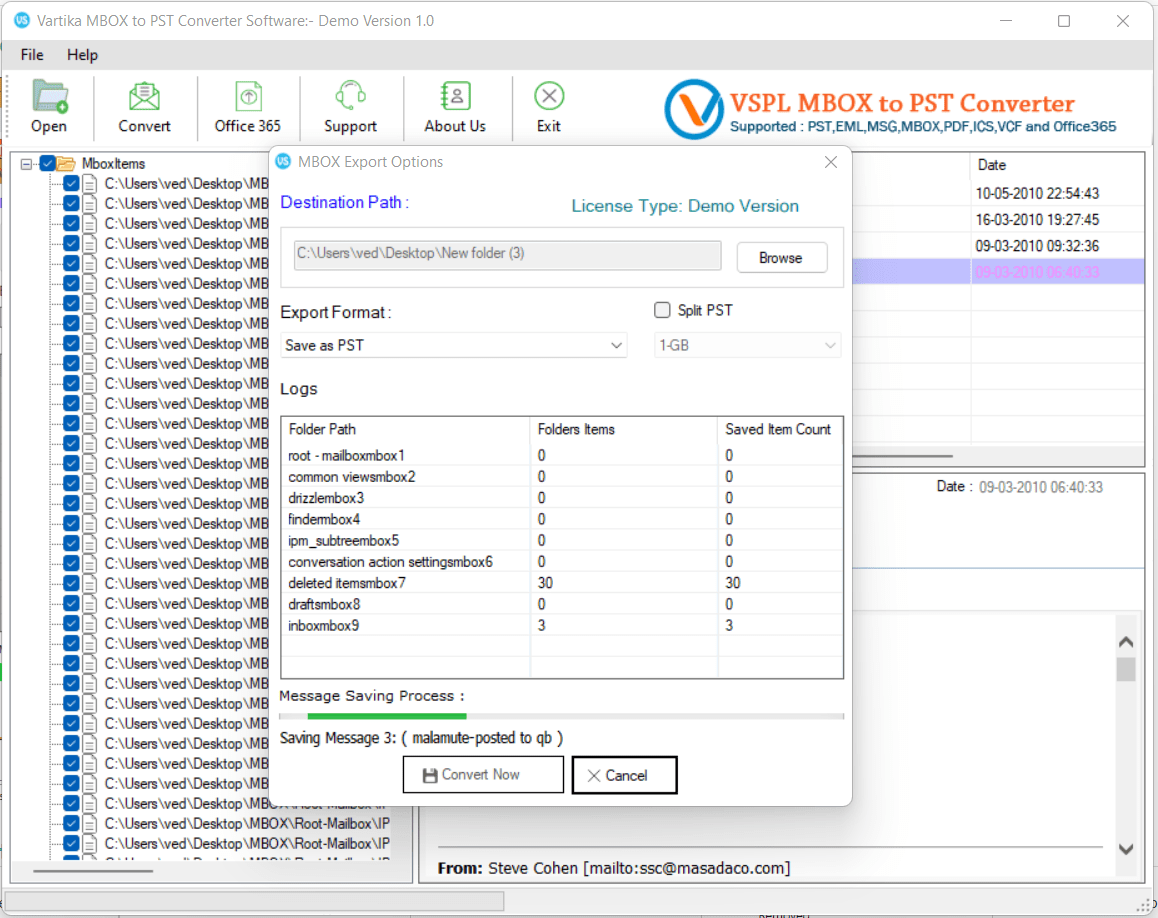Maximize the Vartika converter window
1158x918 pixels.
1063,21
